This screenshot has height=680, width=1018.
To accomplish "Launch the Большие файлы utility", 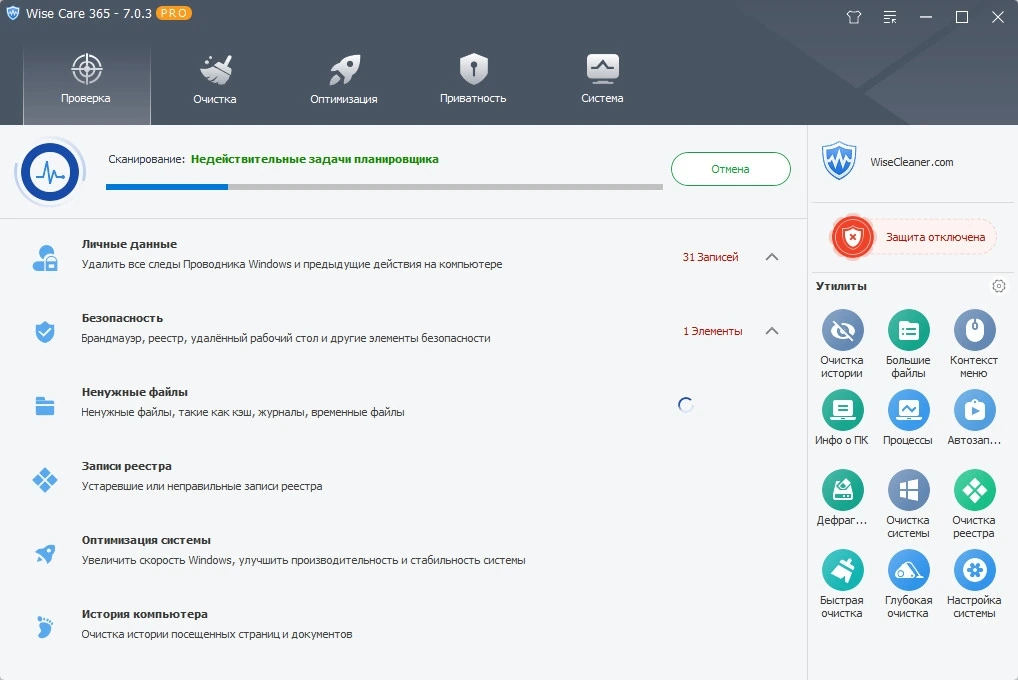I will tap(908, 344).
